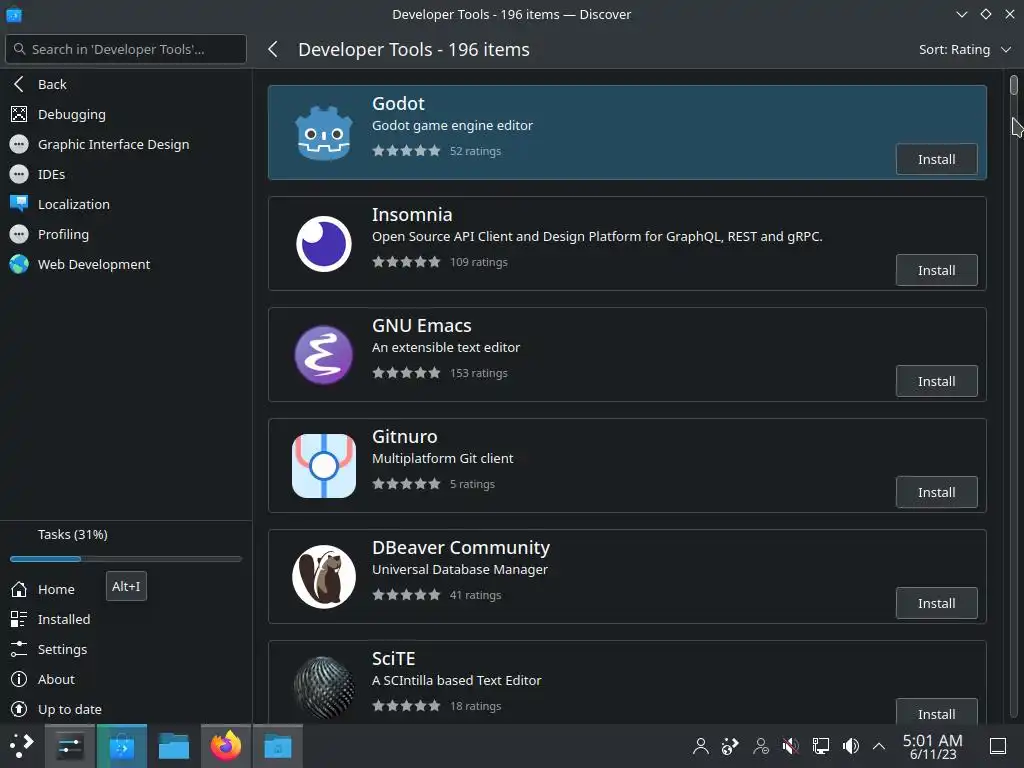
Task: Select the Profiling category
Action: (63, 234)
